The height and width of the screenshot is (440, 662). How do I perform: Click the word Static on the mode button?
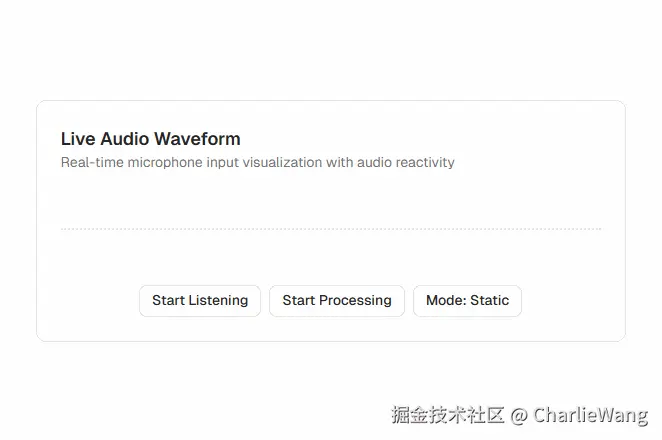pos(490,300)
